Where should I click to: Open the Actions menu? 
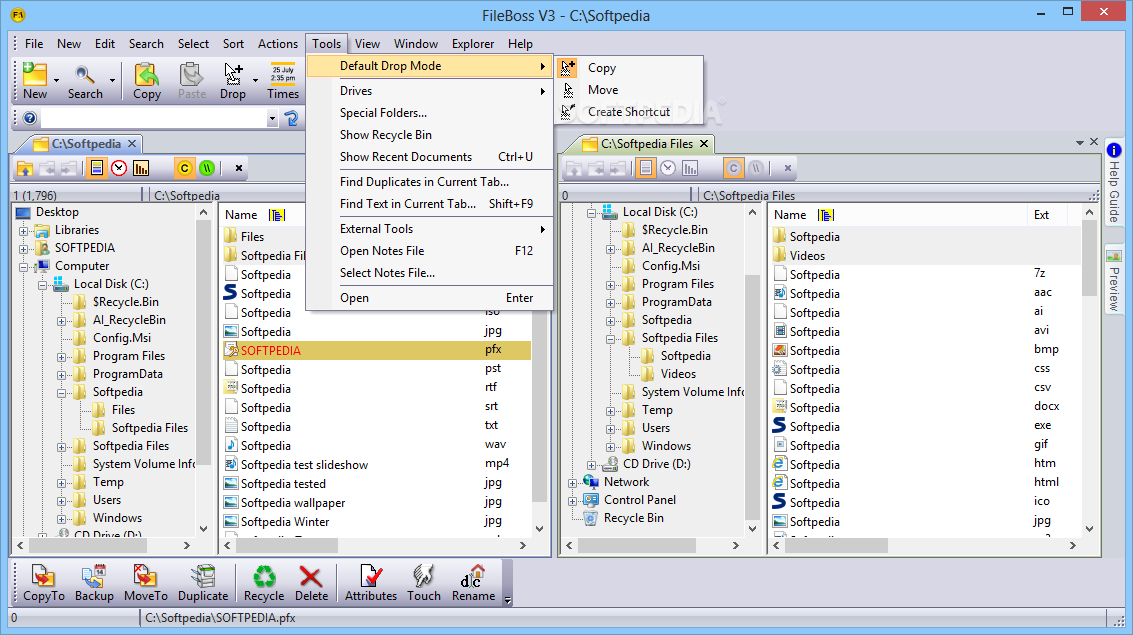pos(277,44)
